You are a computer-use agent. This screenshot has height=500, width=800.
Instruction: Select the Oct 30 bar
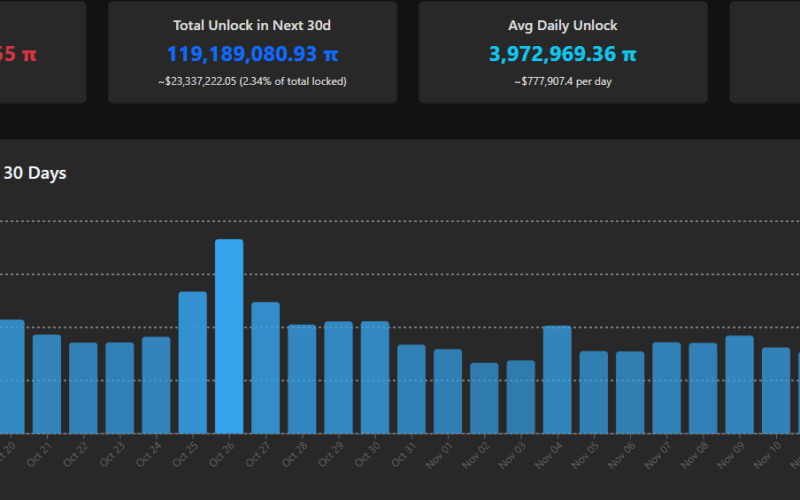tap(375, 377)
